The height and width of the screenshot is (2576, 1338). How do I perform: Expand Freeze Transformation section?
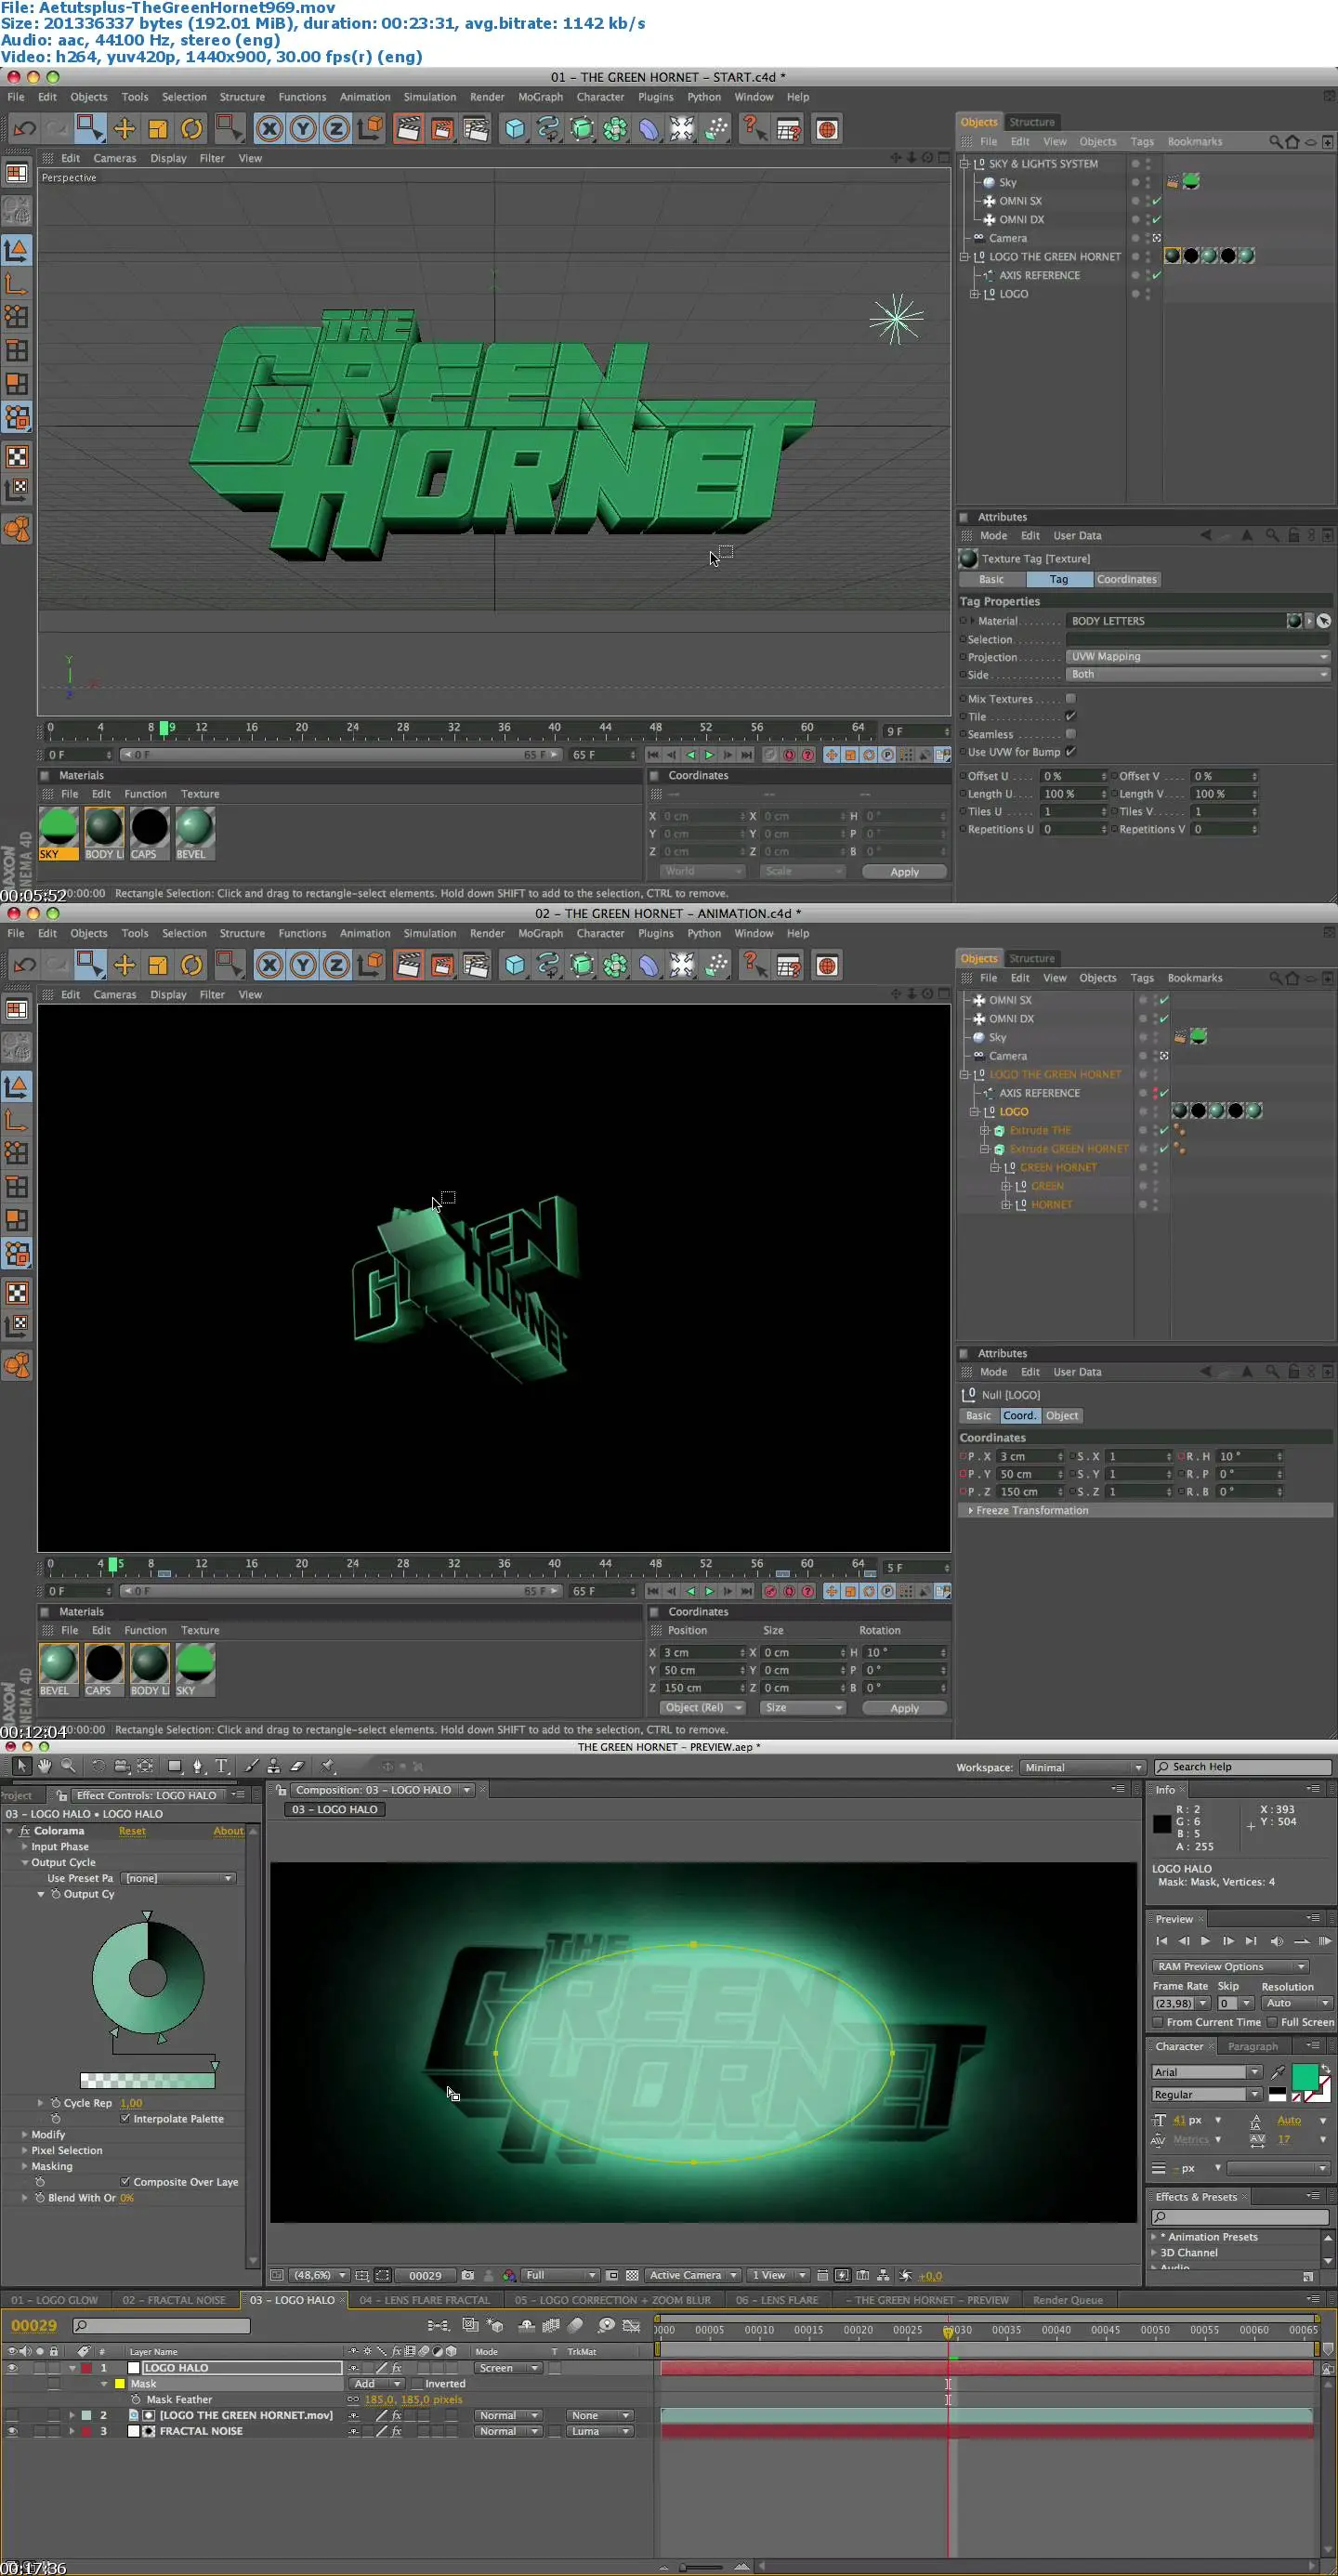click(x=970, y=1510)
